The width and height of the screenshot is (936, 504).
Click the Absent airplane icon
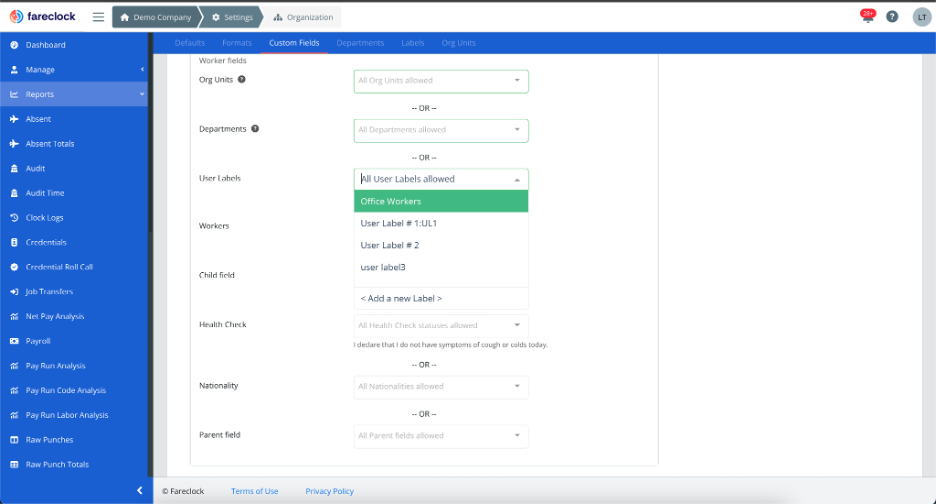click(x=14, y=119)
